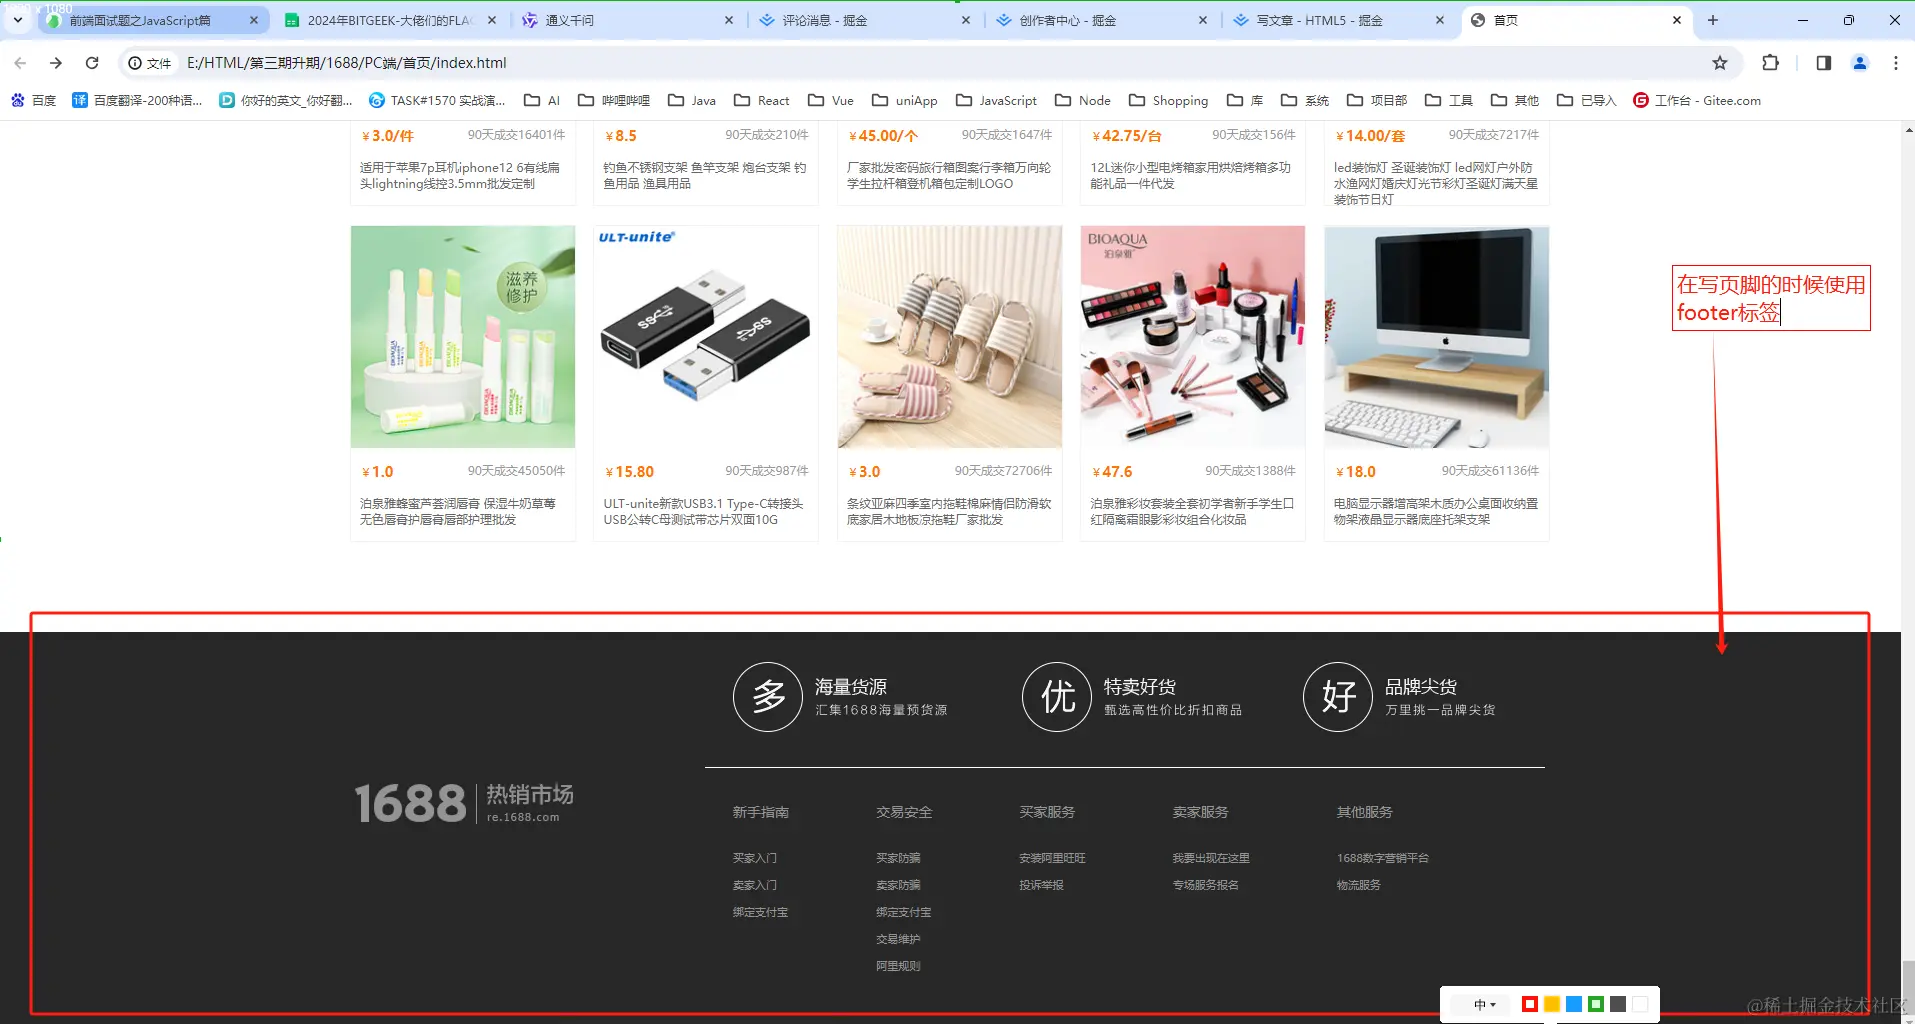Open the 百度 bookmark
The width and height of the screenshot is (1915, 1024).
click(33, 100)
